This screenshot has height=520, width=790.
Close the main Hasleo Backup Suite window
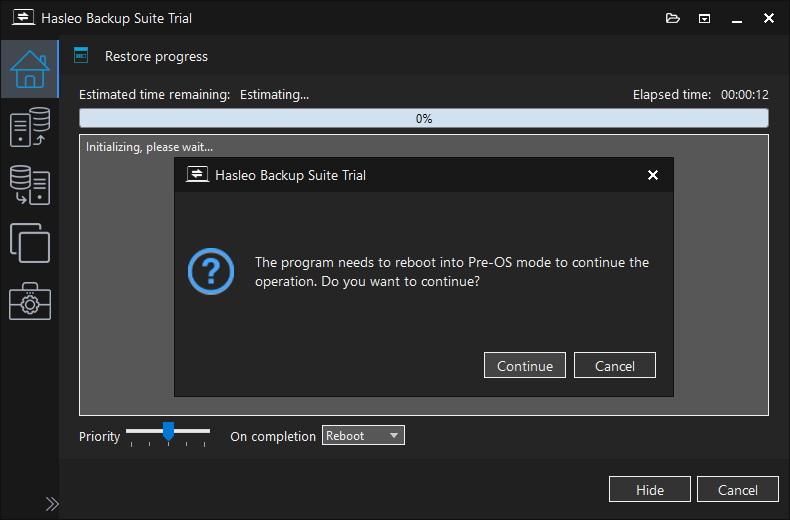769,18
